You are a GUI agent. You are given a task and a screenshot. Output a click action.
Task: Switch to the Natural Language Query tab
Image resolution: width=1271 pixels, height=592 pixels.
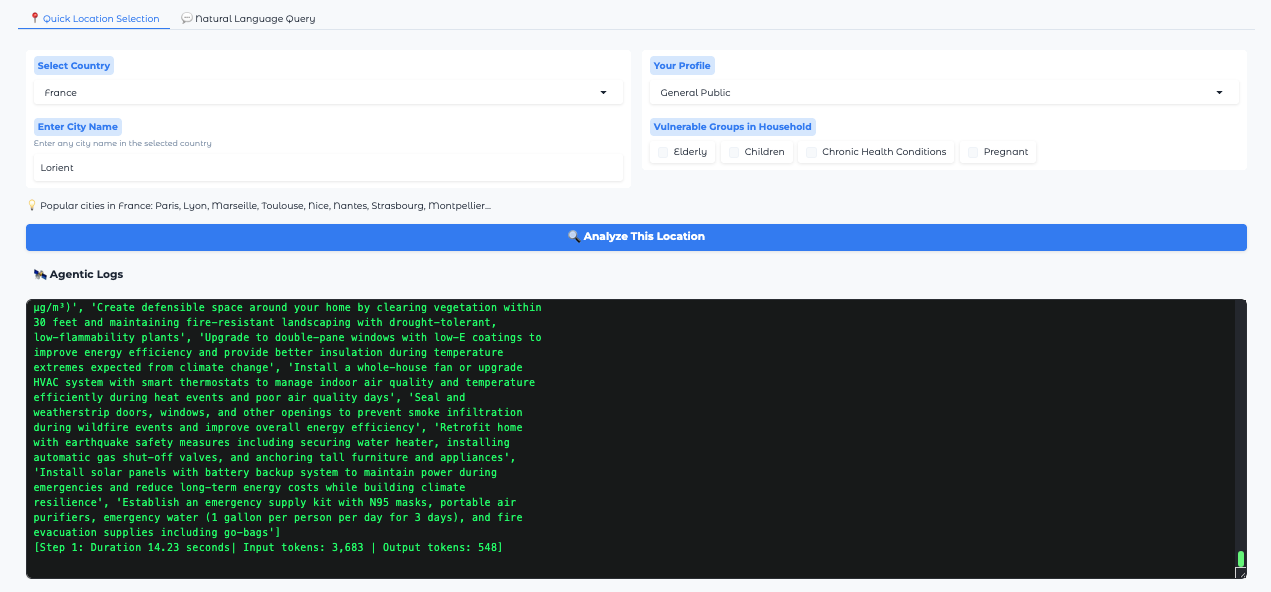pyautogui.click(x=248, y=18)
